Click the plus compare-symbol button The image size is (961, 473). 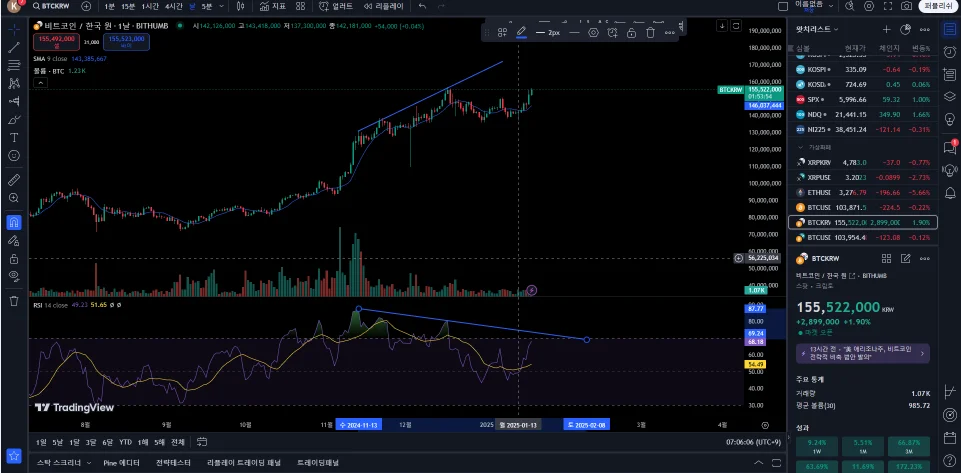click(86, 6)
